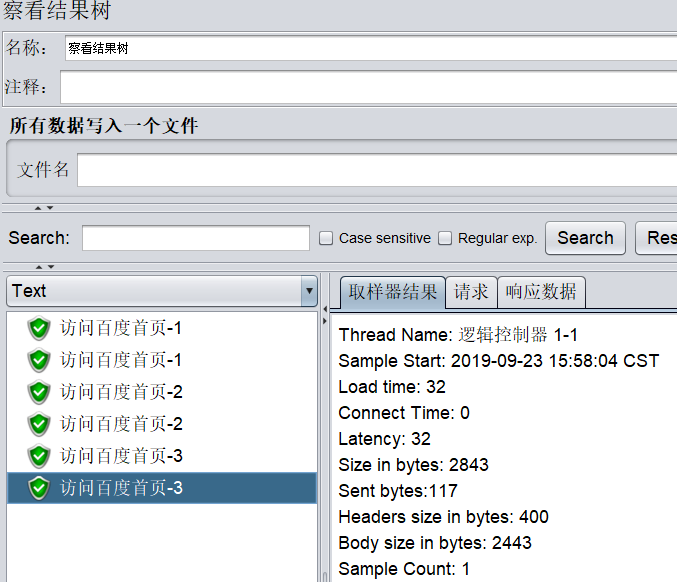Click the Sample Count: 1 line

click(x=404, y=569)
